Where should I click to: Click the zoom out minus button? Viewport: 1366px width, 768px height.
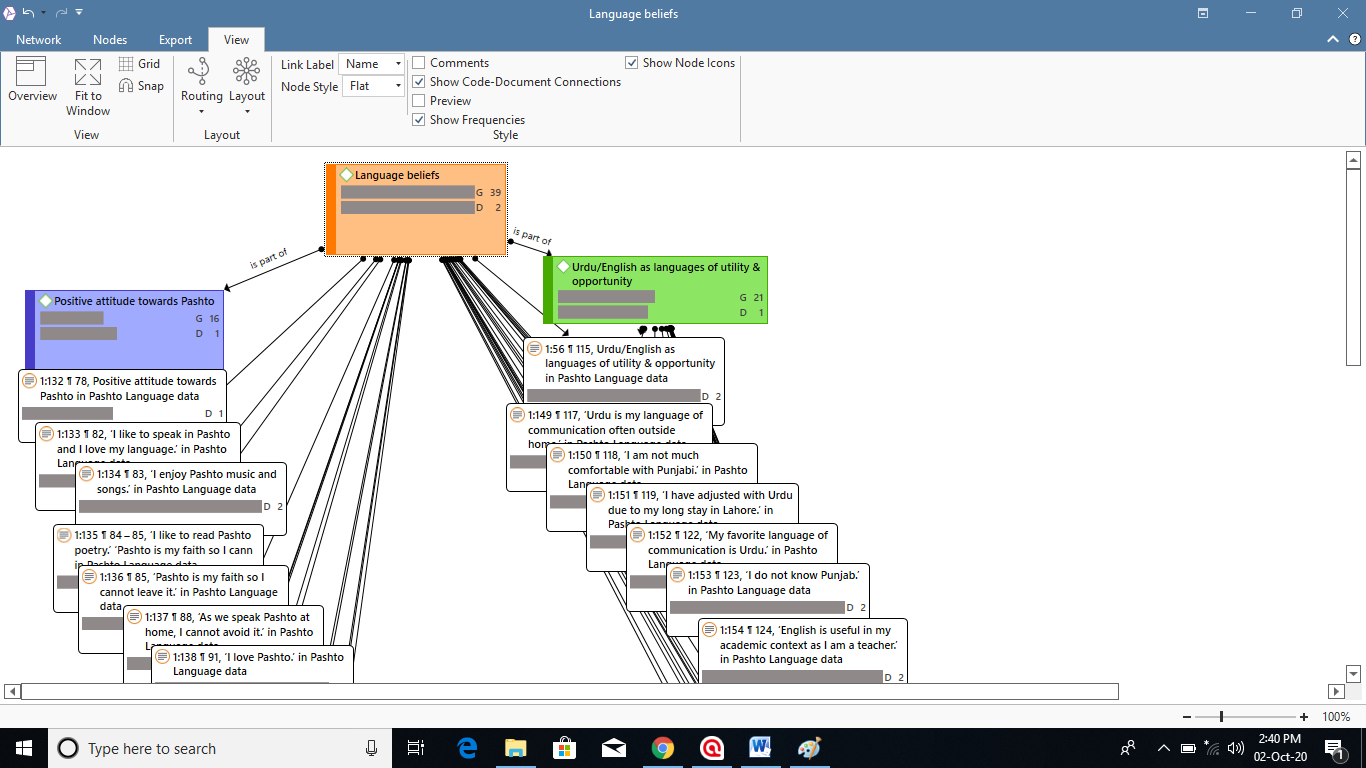click(1187, 717)
